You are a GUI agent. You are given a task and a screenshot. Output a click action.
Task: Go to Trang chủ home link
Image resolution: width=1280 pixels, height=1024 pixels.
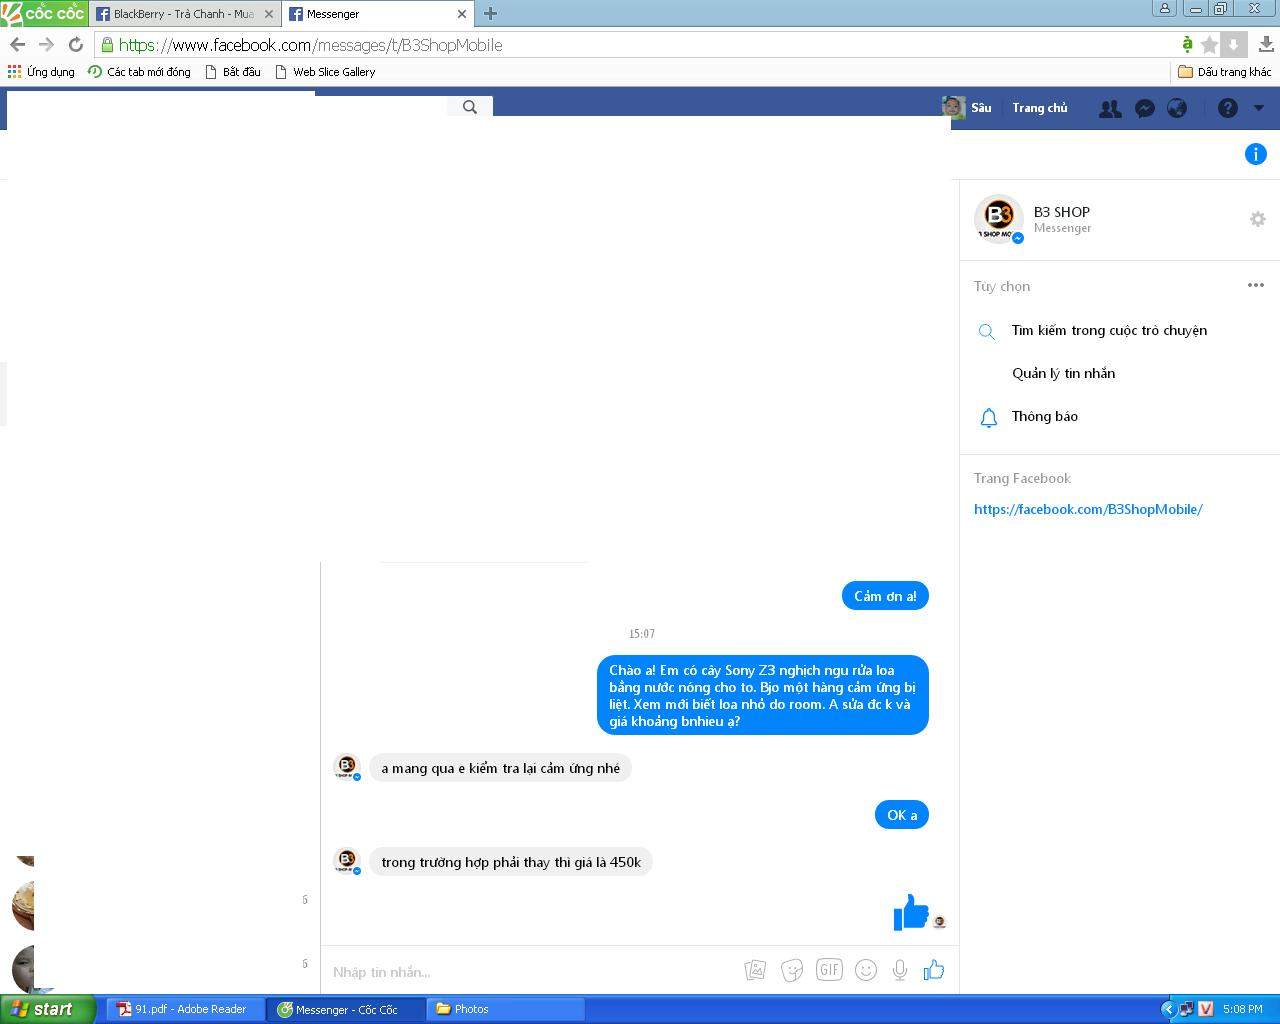click(x=1039, y=108)
